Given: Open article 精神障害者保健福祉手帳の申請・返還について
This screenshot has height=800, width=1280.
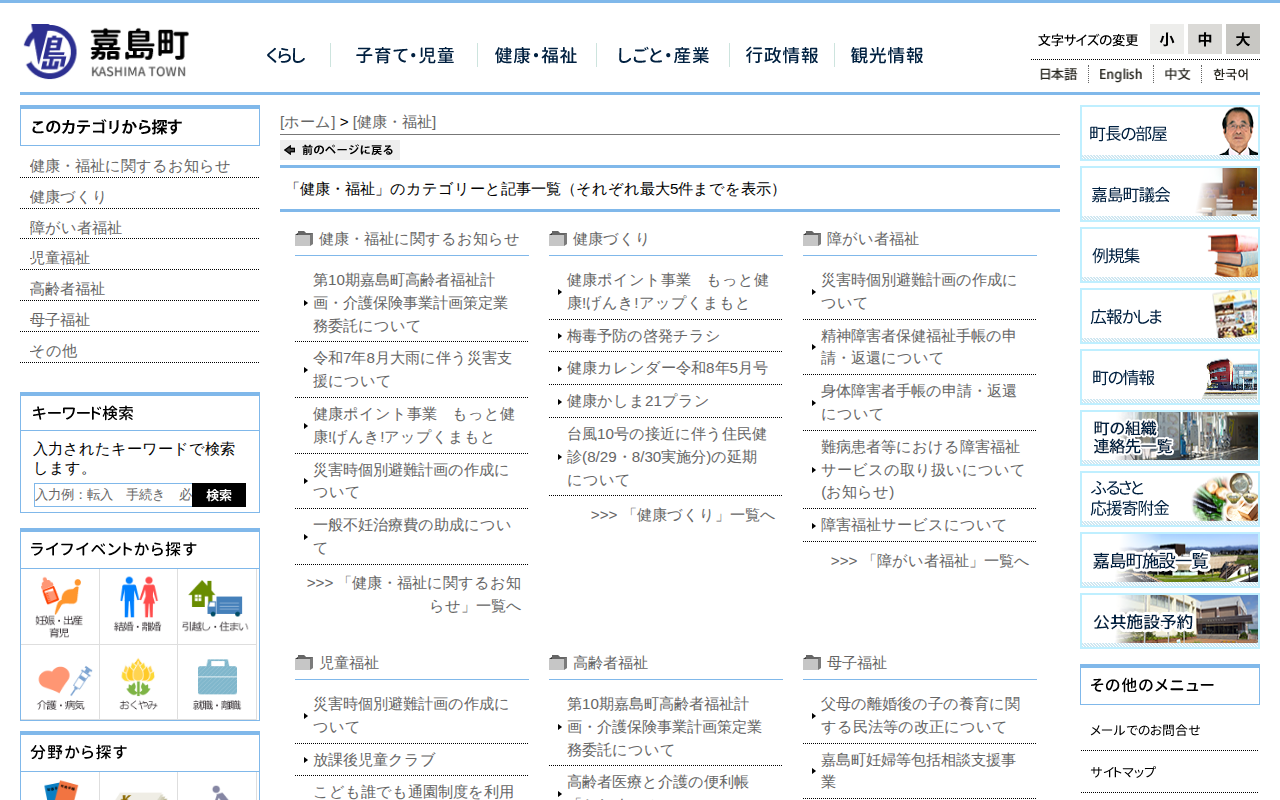Looking at the screenshot, I should 919,346.
